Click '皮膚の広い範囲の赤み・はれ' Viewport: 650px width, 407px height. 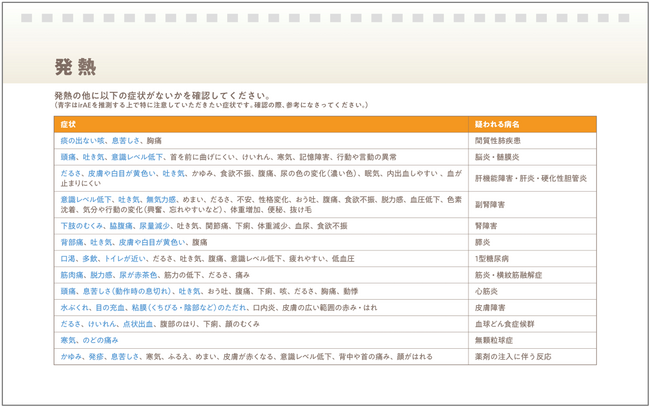[x=330, y=308]
